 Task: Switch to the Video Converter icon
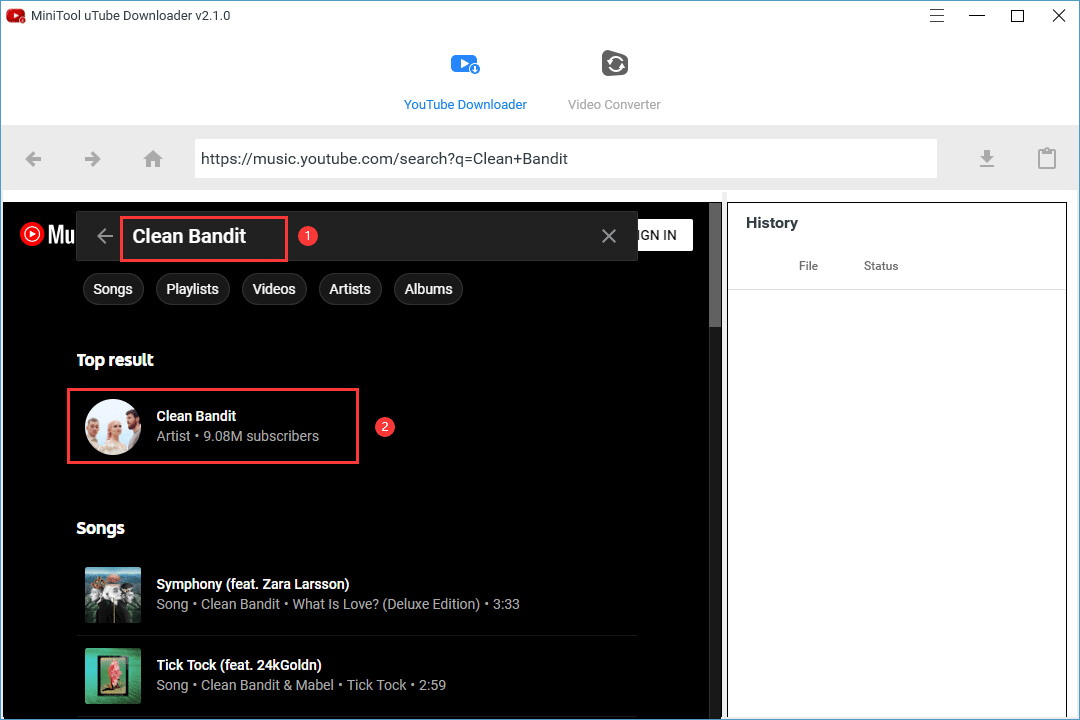[x=614, y=63]
